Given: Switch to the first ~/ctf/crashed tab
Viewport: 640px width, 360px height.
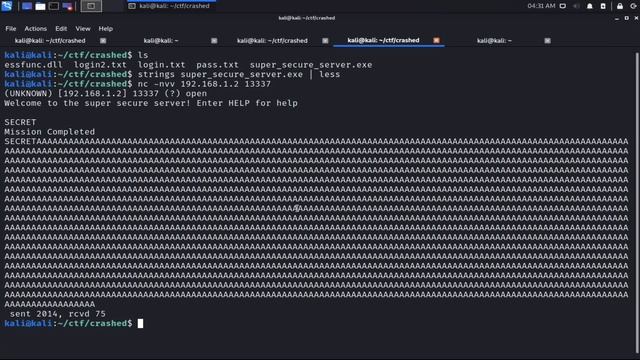Looking at the screenshot, I should tap(50, 41).
